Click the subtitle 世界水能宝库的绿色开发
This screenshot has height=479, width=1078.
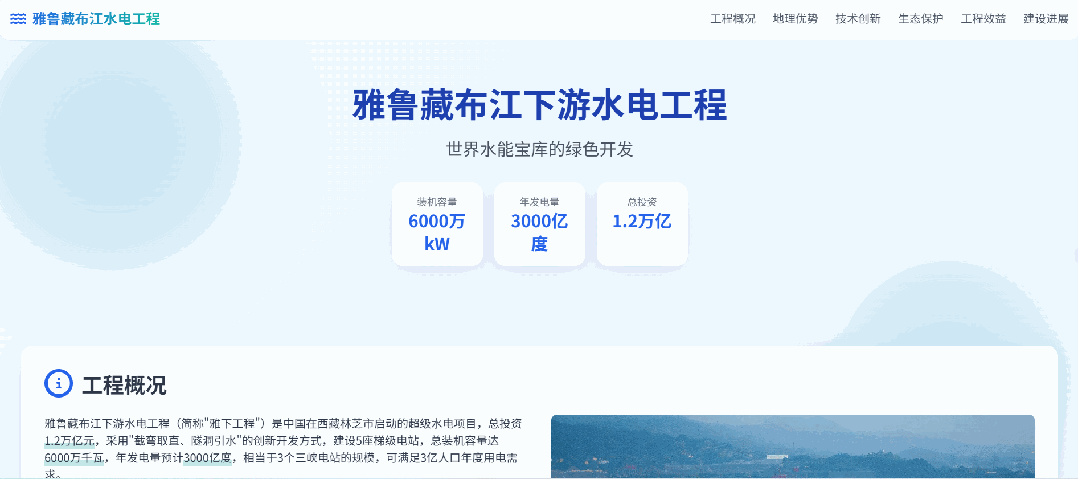pyautogui.click(x=540, y=149)
